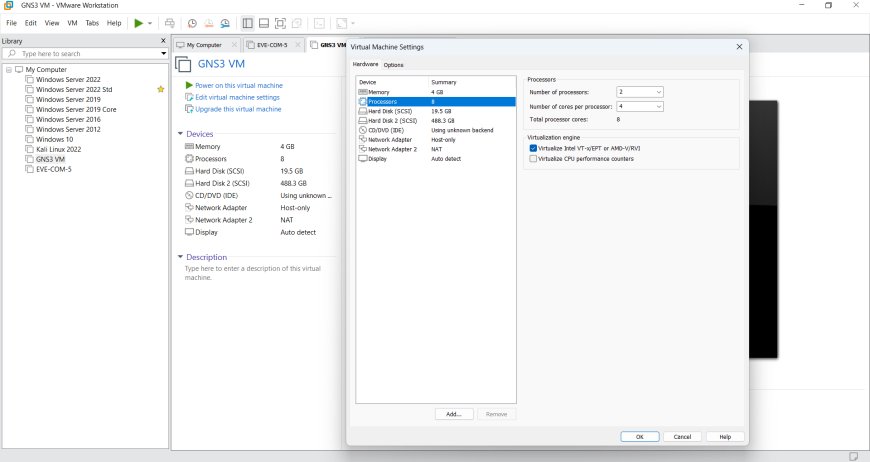Enable Virtualize CPU performance counters checkbox
The width and height of the screenshot is (870, 462).
[x=533, y=159]
